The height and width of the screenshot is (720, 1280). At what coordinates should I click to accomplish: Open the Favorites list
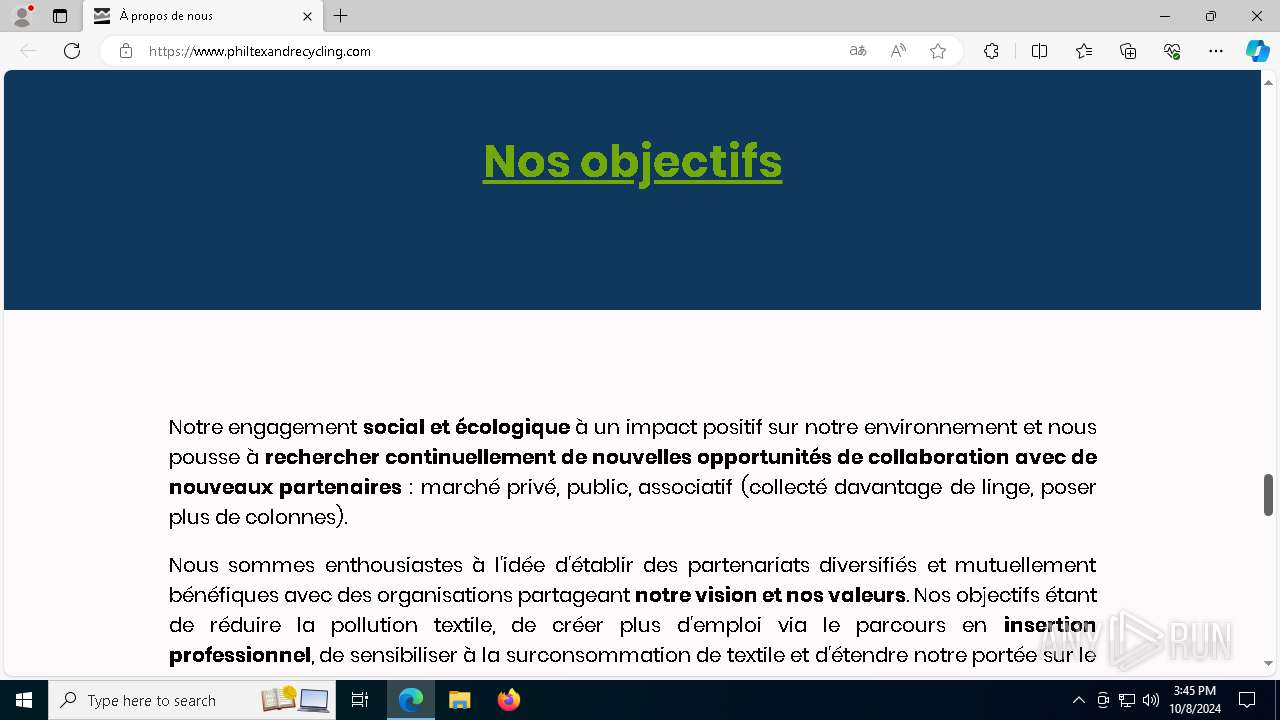click(x=1084, y=51)
